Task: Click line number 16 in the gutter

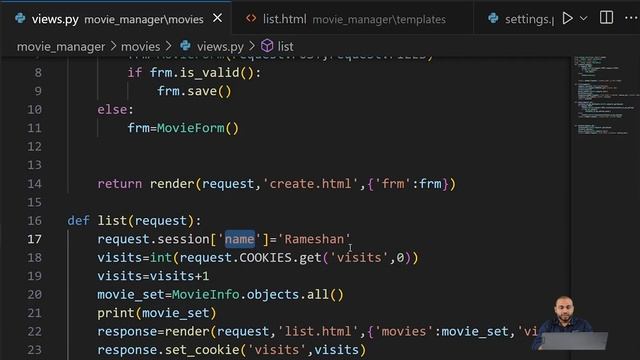Action: [x=35, y=221]
